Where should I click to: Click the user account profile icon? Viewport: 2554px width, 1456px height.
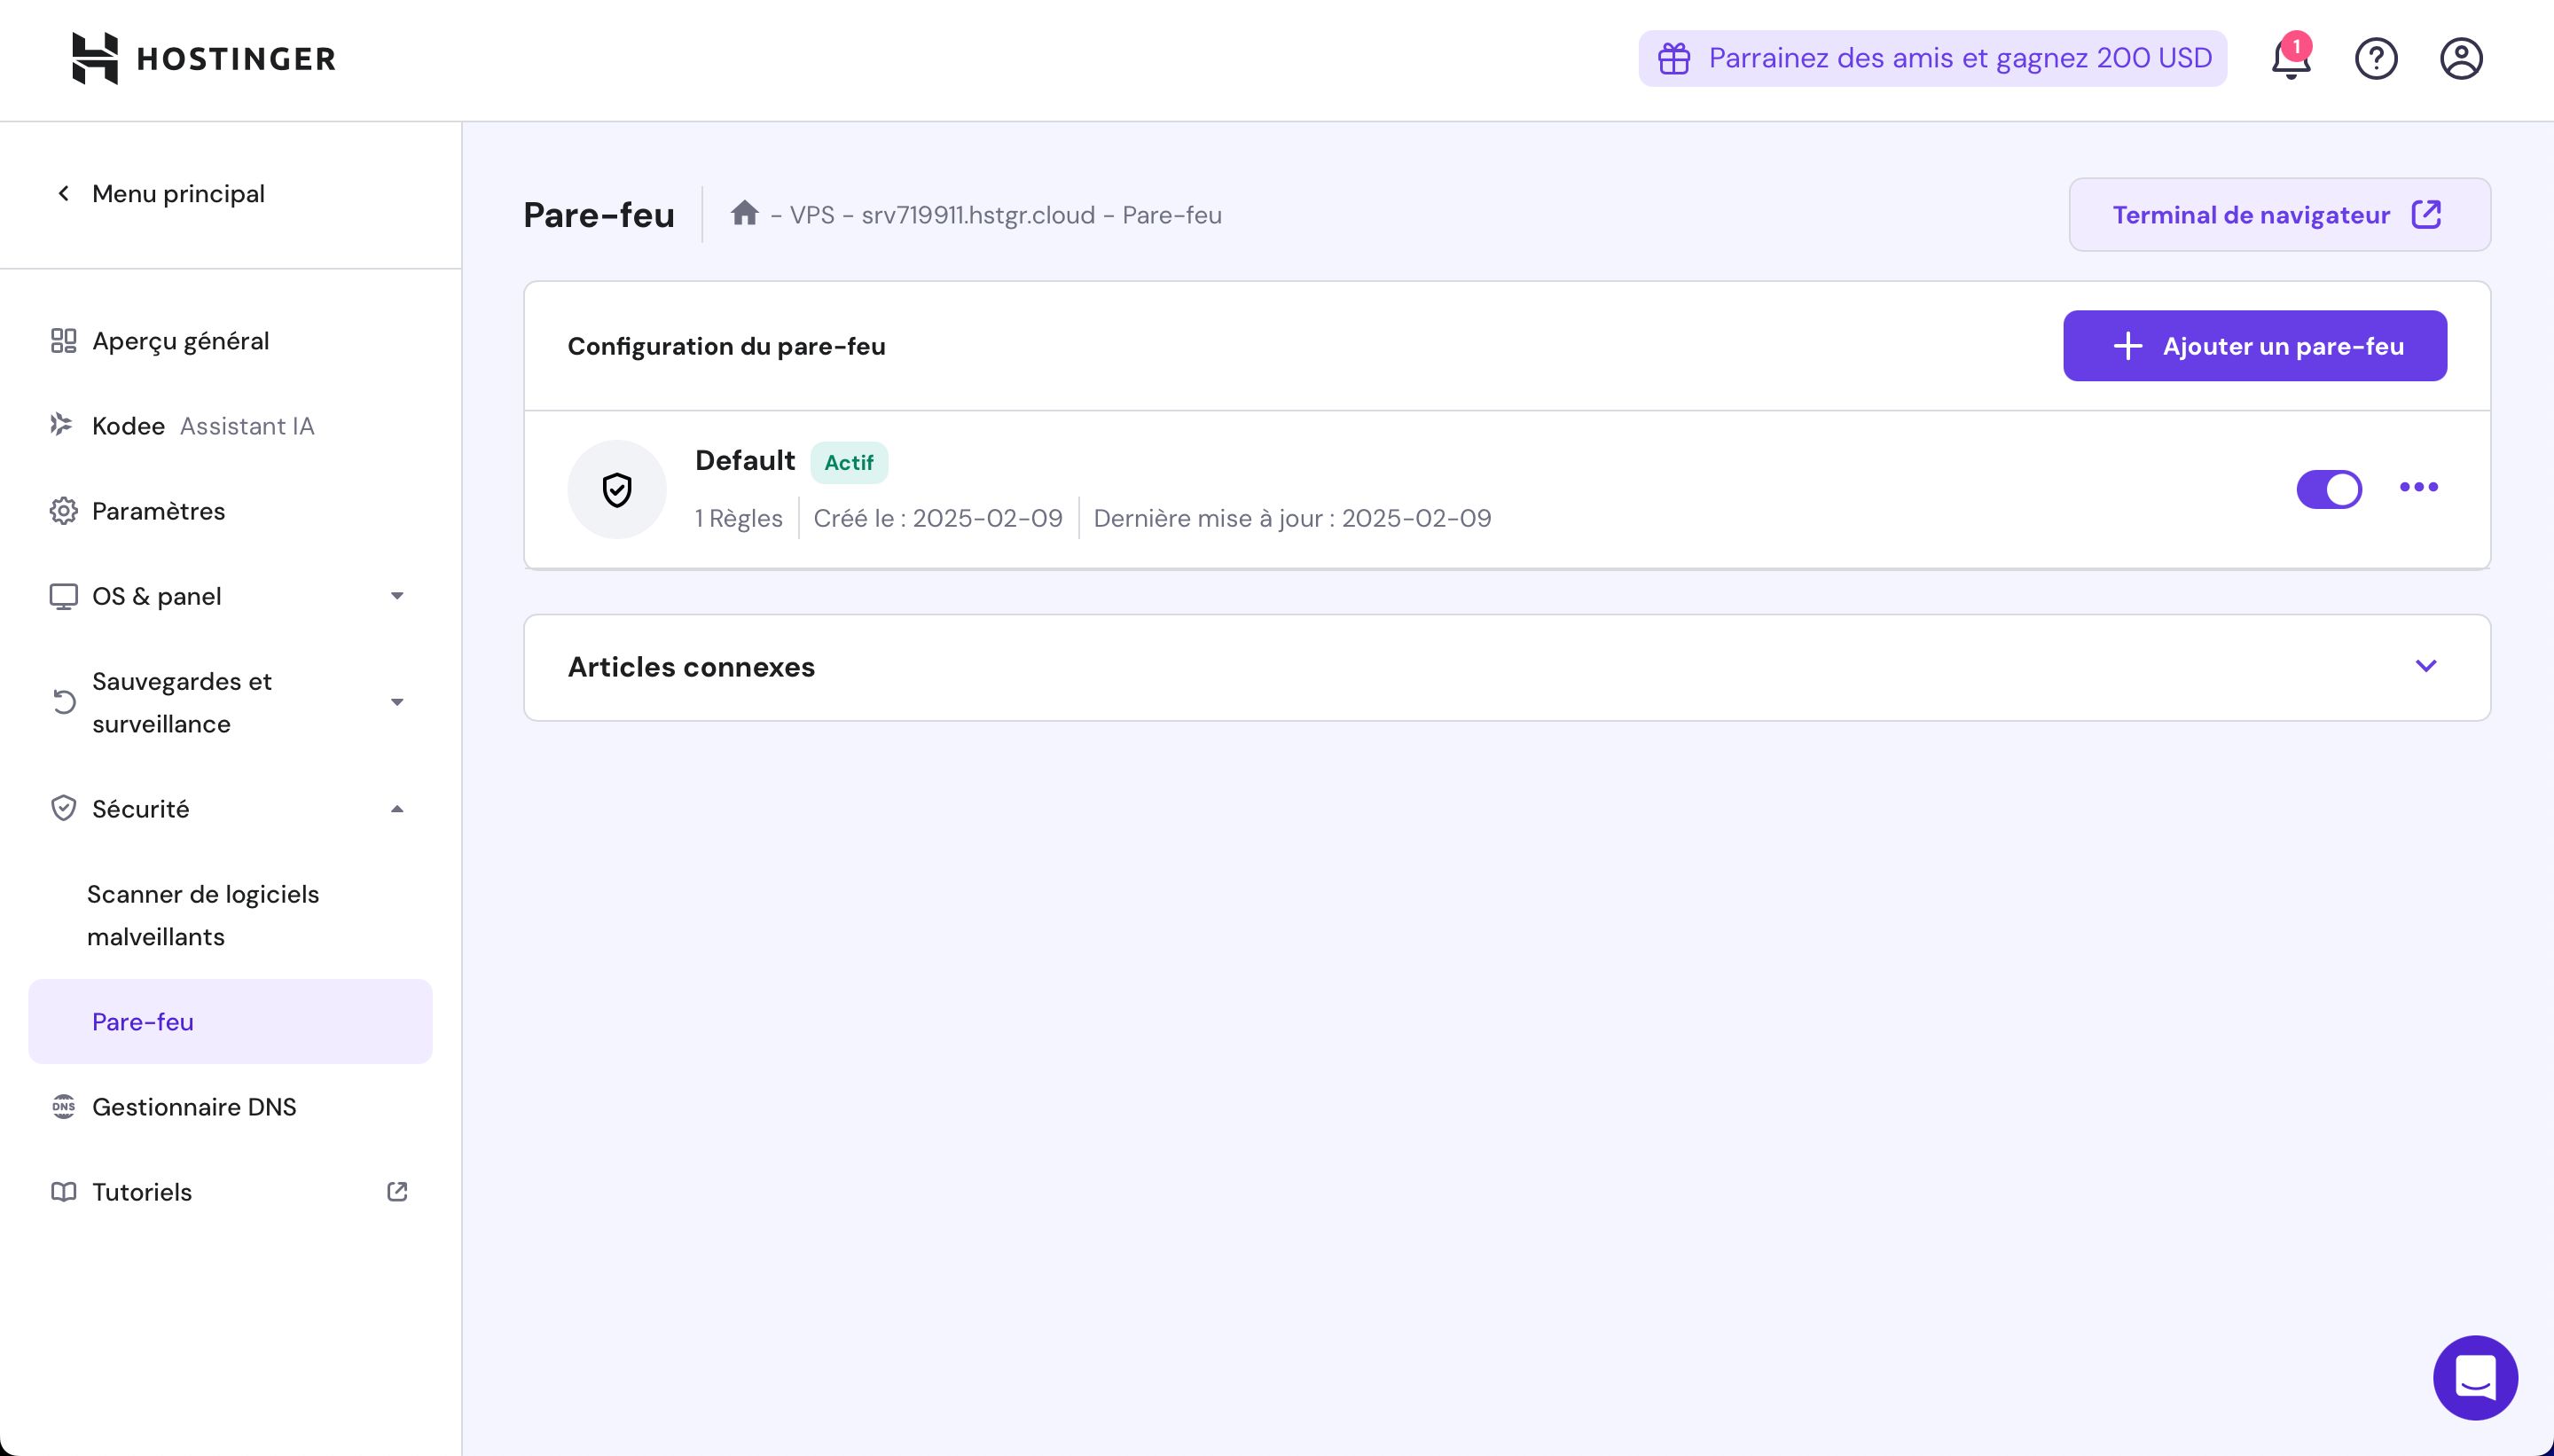(x=2461, y=59)
